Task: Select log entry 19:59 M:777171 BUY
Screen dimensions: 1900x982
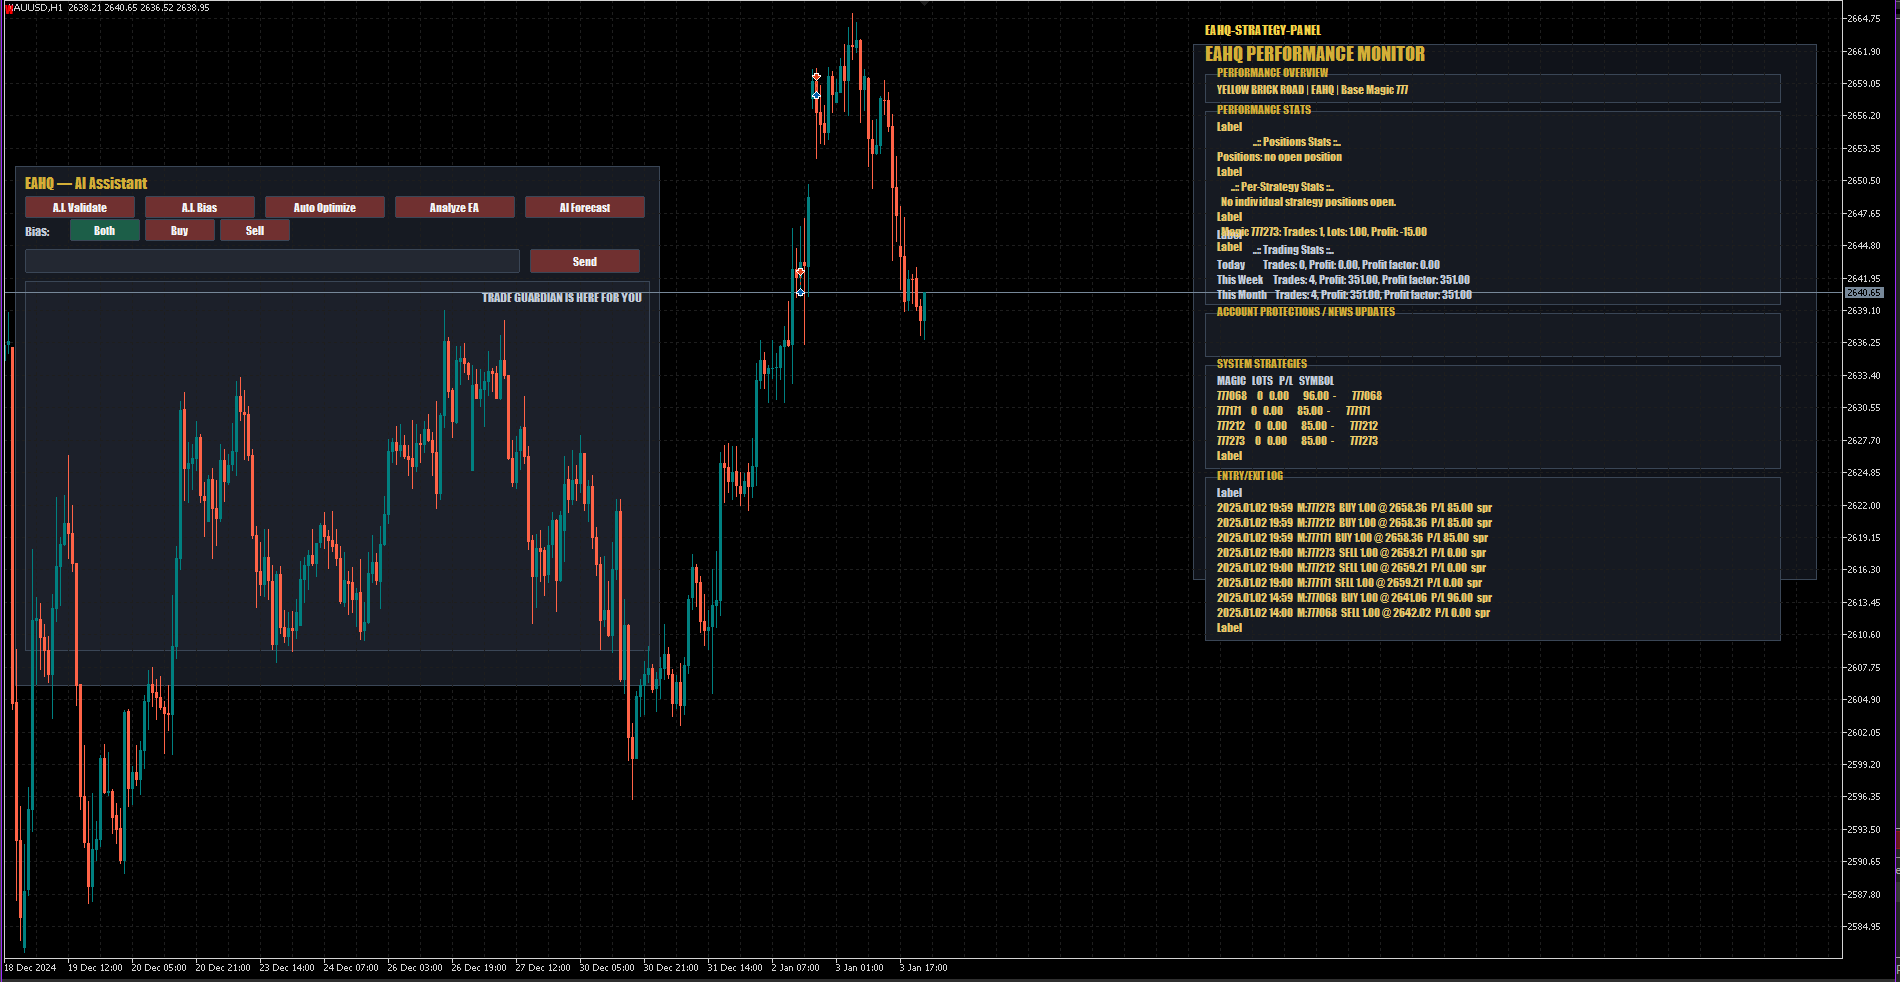Action: point(1352,538)
